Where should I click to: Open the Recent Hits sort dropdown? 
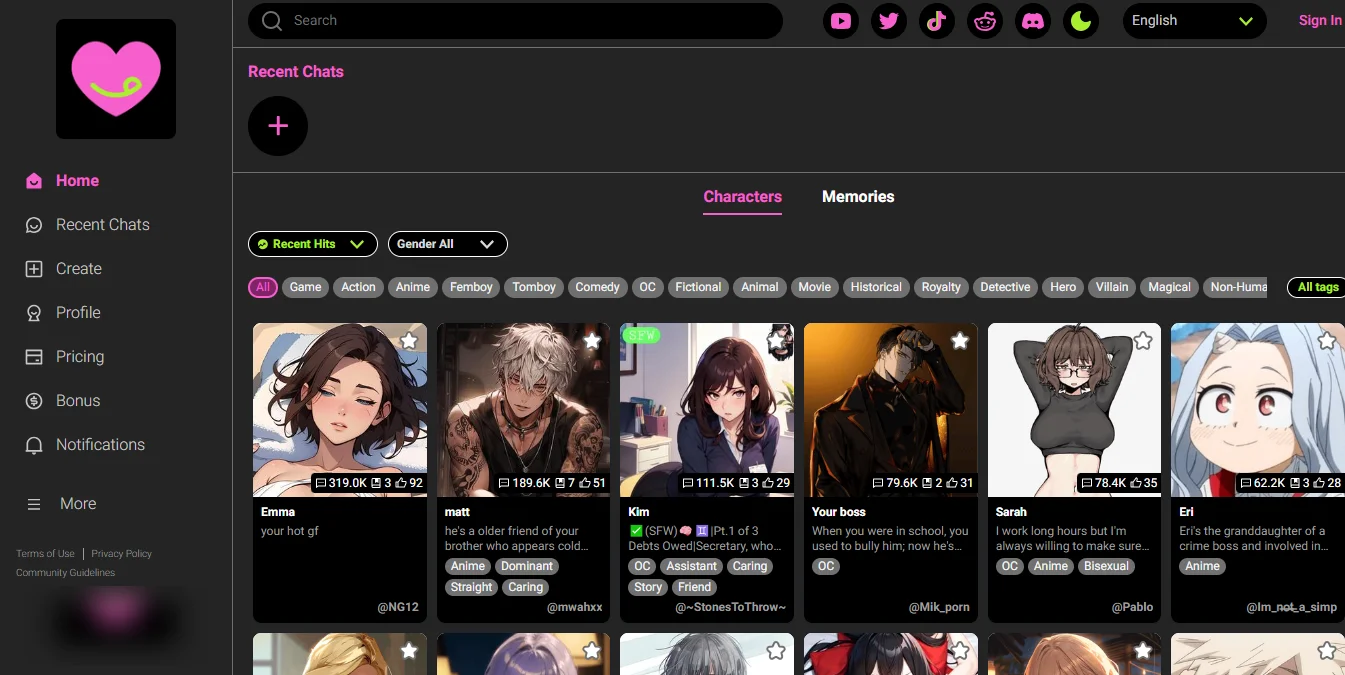[312, 244]
